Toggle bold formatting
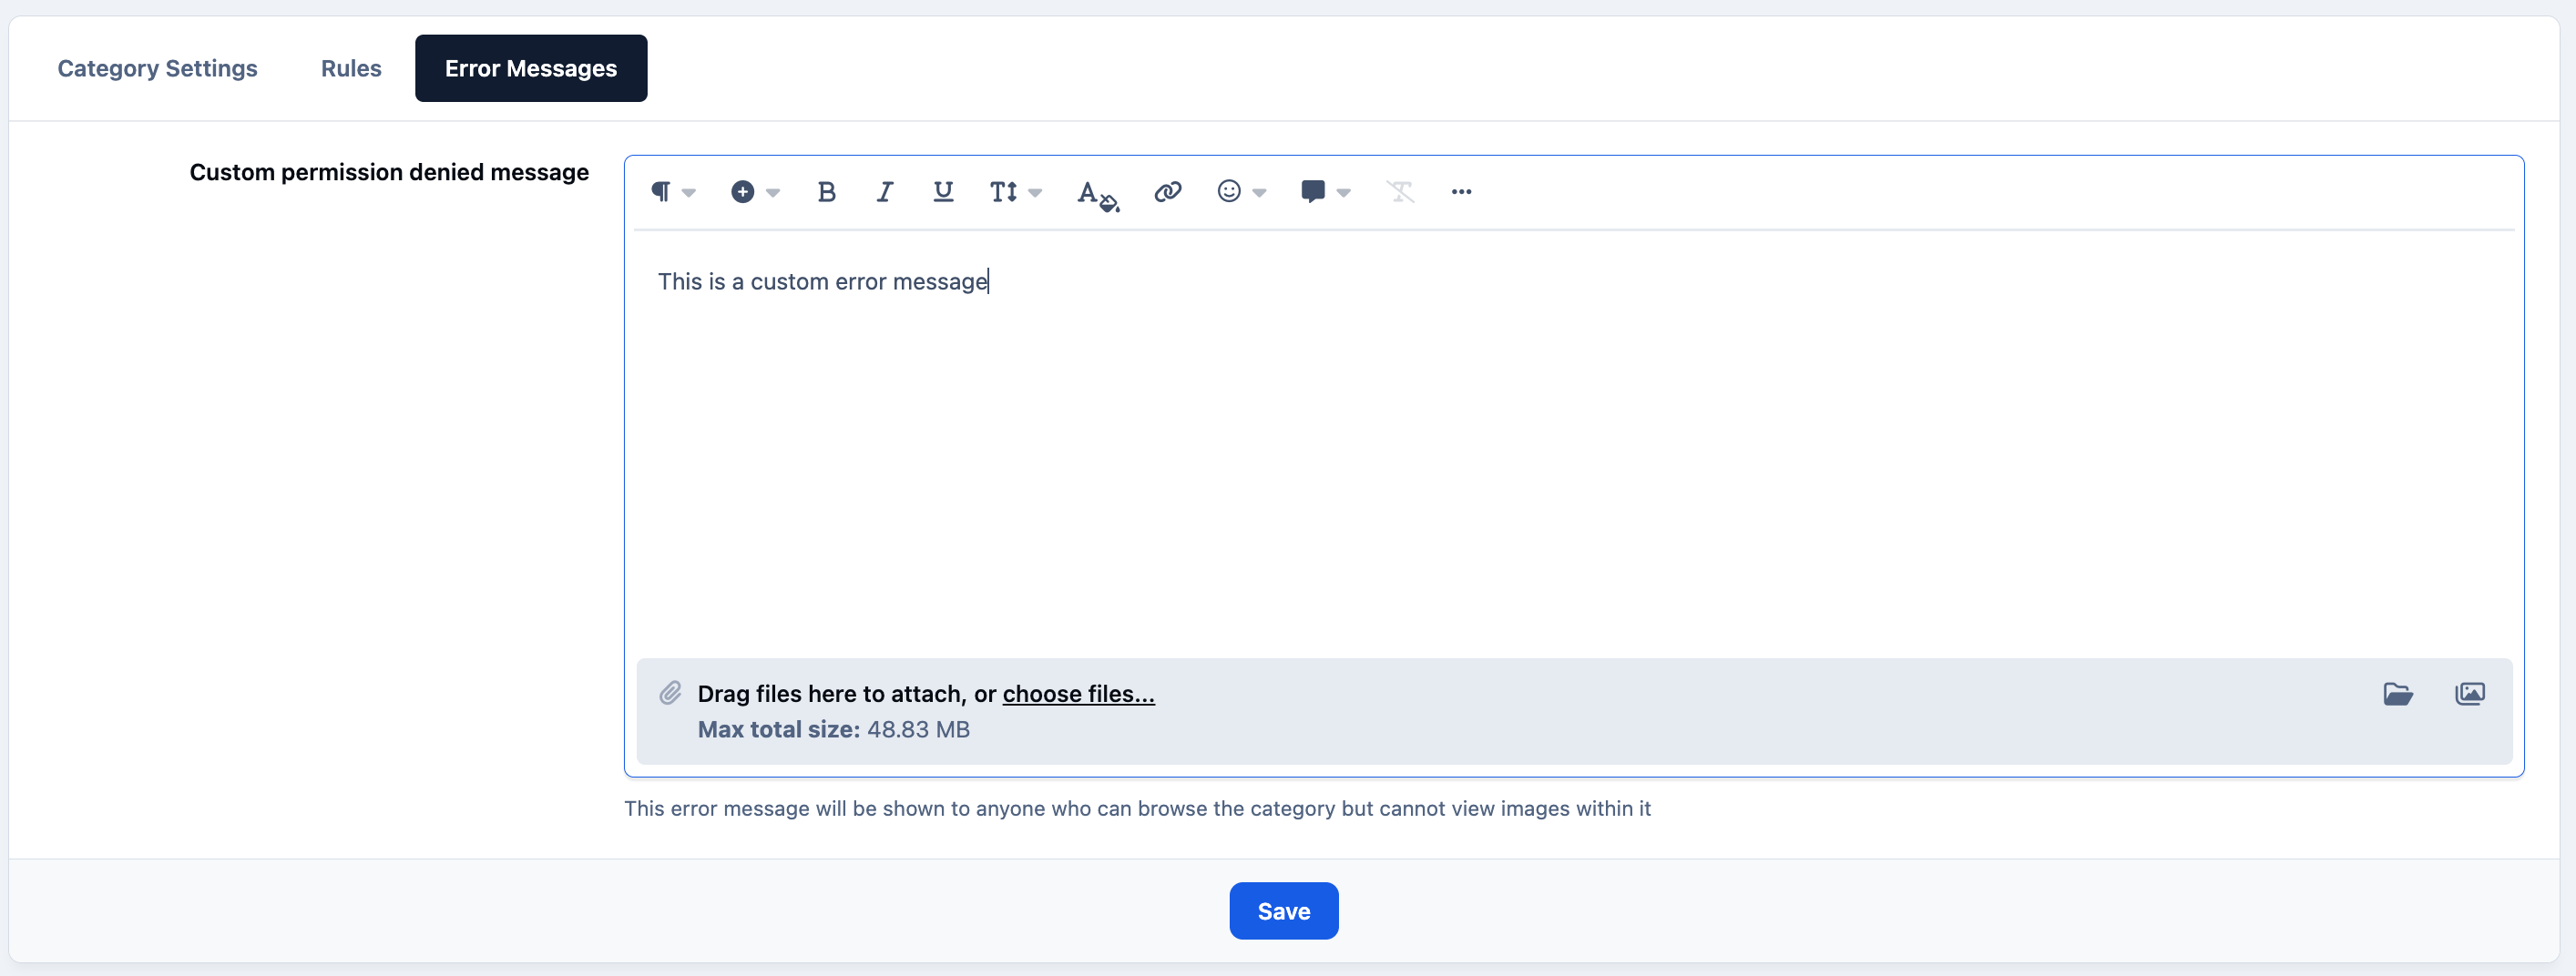 (x=826, y=191)
